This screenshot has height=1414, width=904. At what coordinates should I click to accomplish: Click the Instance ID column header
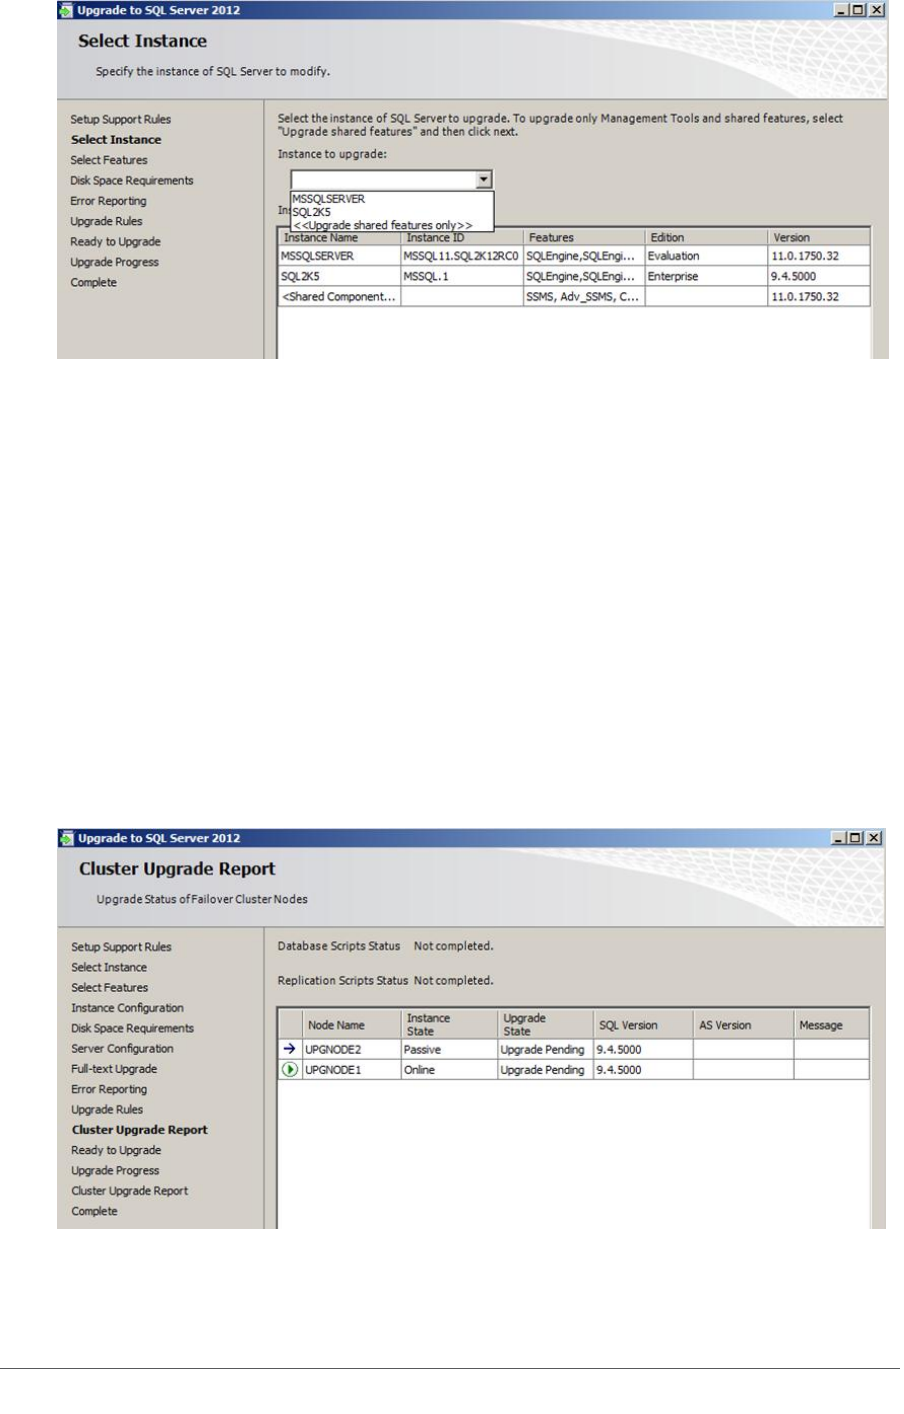click(462, 238)
